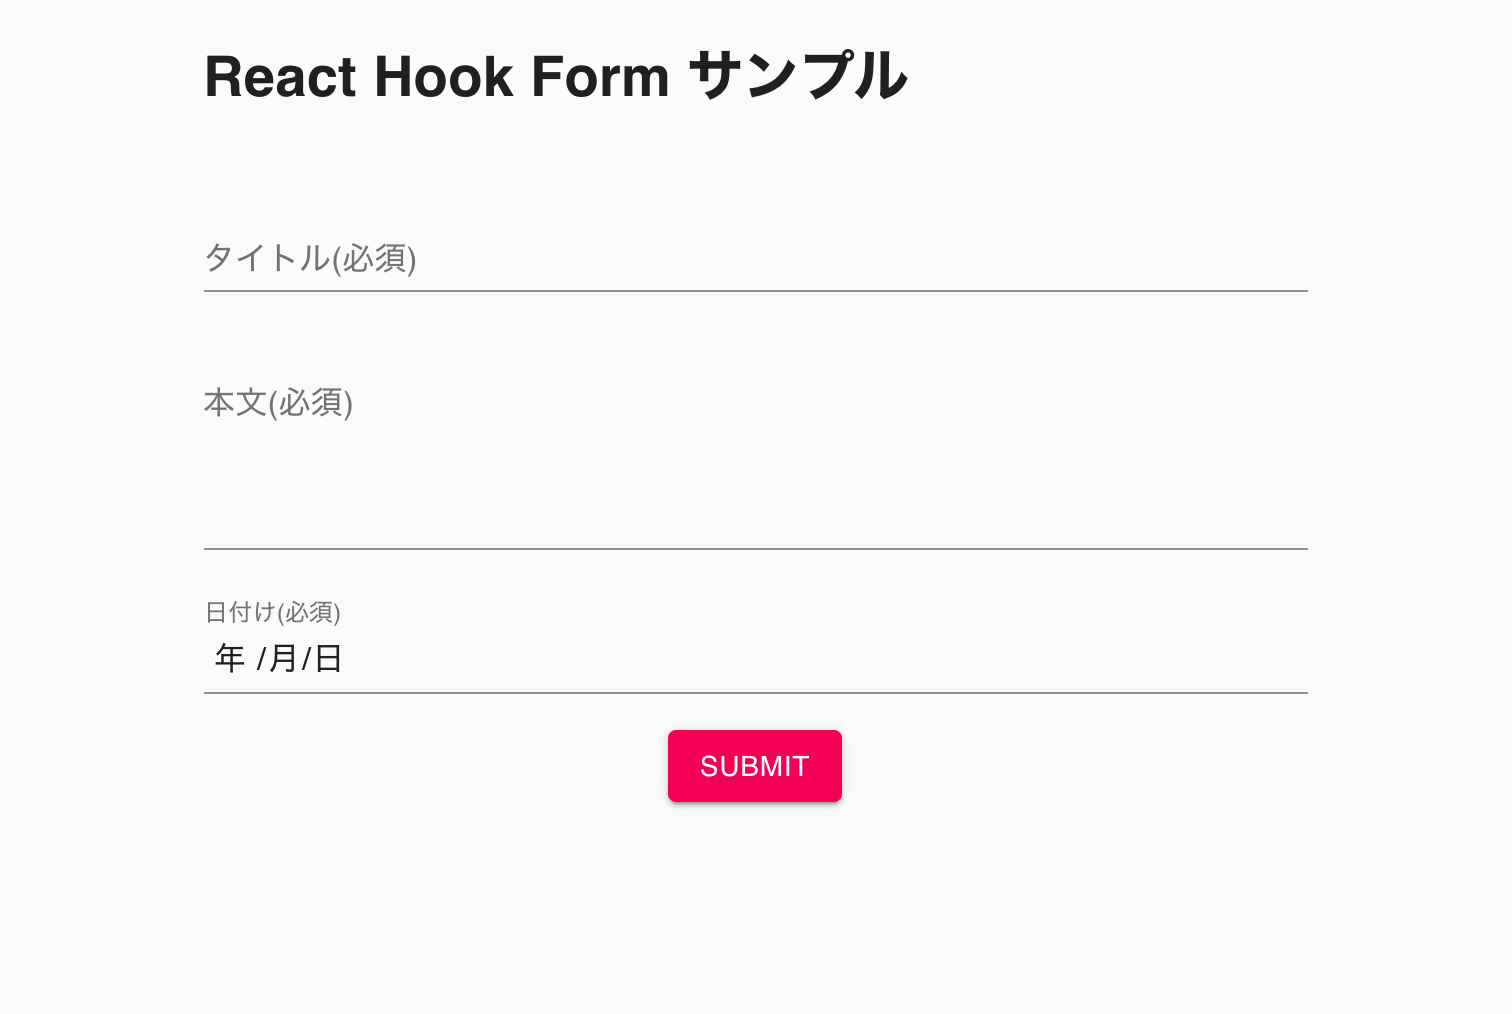The width and height of the screenshot is (1512, 1014).
Task: Click the underline of the title input
Action: click(x=755, y=290)
